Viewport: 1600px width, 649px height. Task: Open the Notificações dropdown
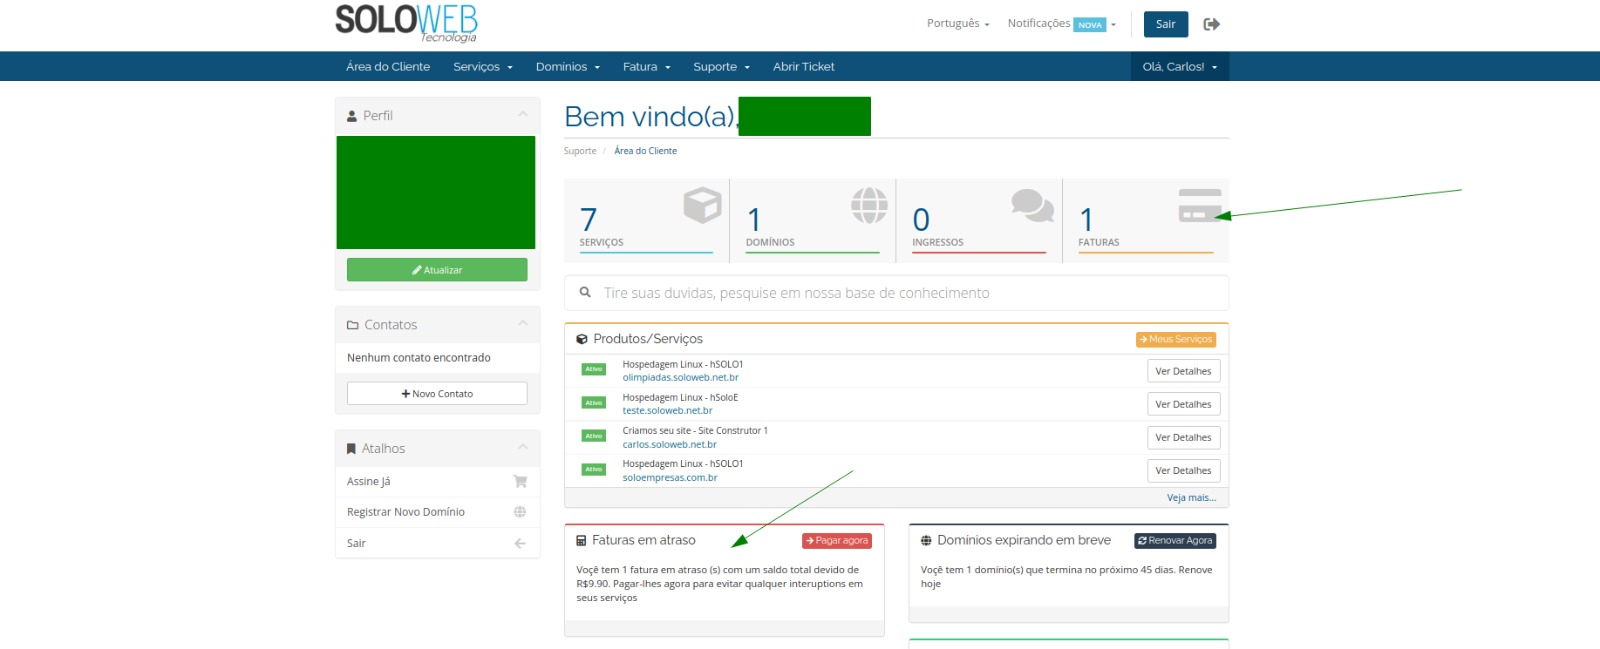coord(1061,23)
